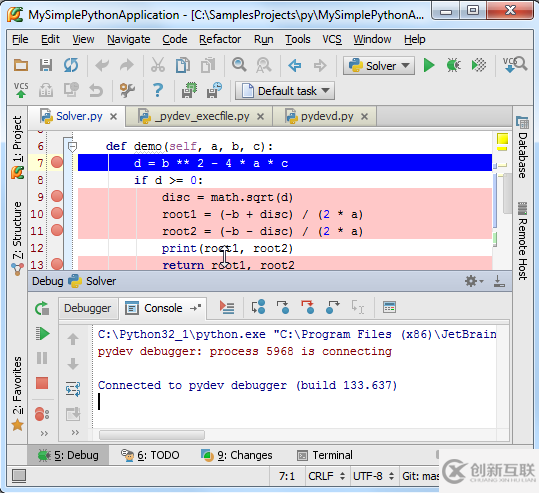Click Step Over debug icon
This screenshot has height=493, width=539.
tap(258, 307)
